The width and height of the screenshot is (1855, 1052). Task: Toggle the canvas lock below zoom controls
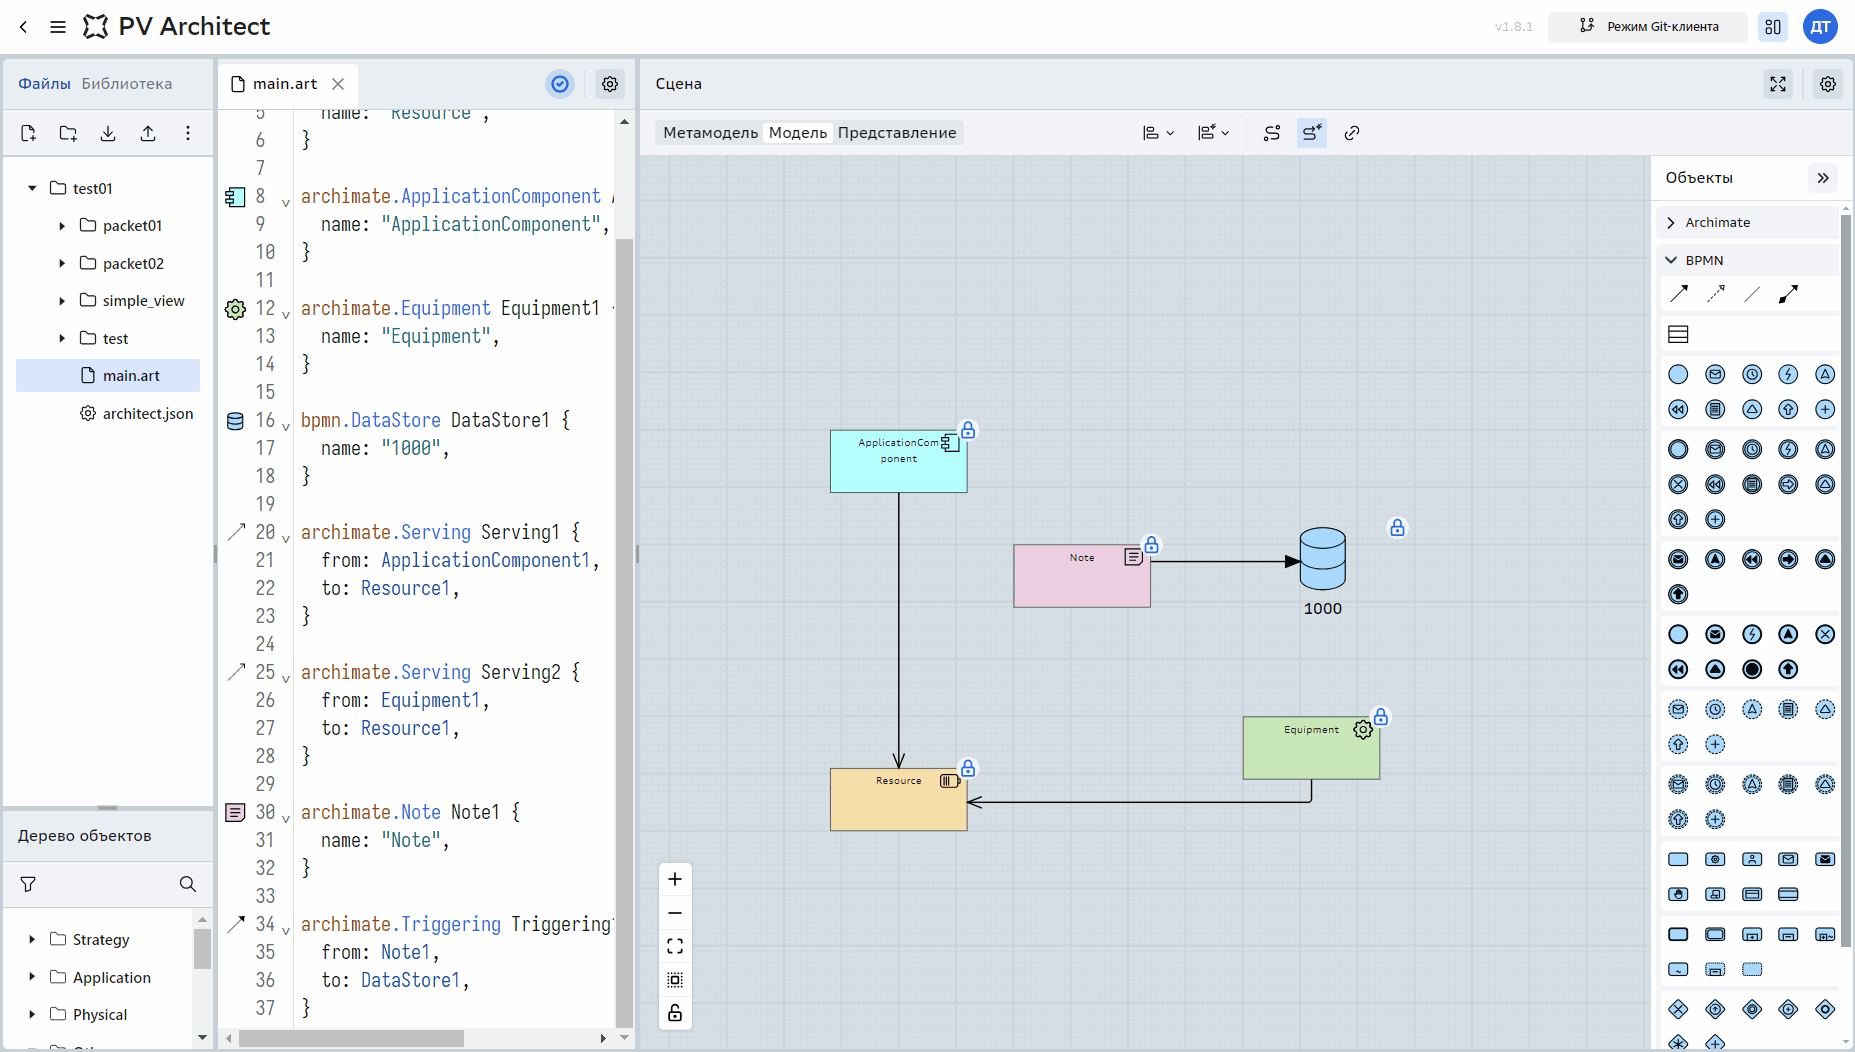(675, 1013)
